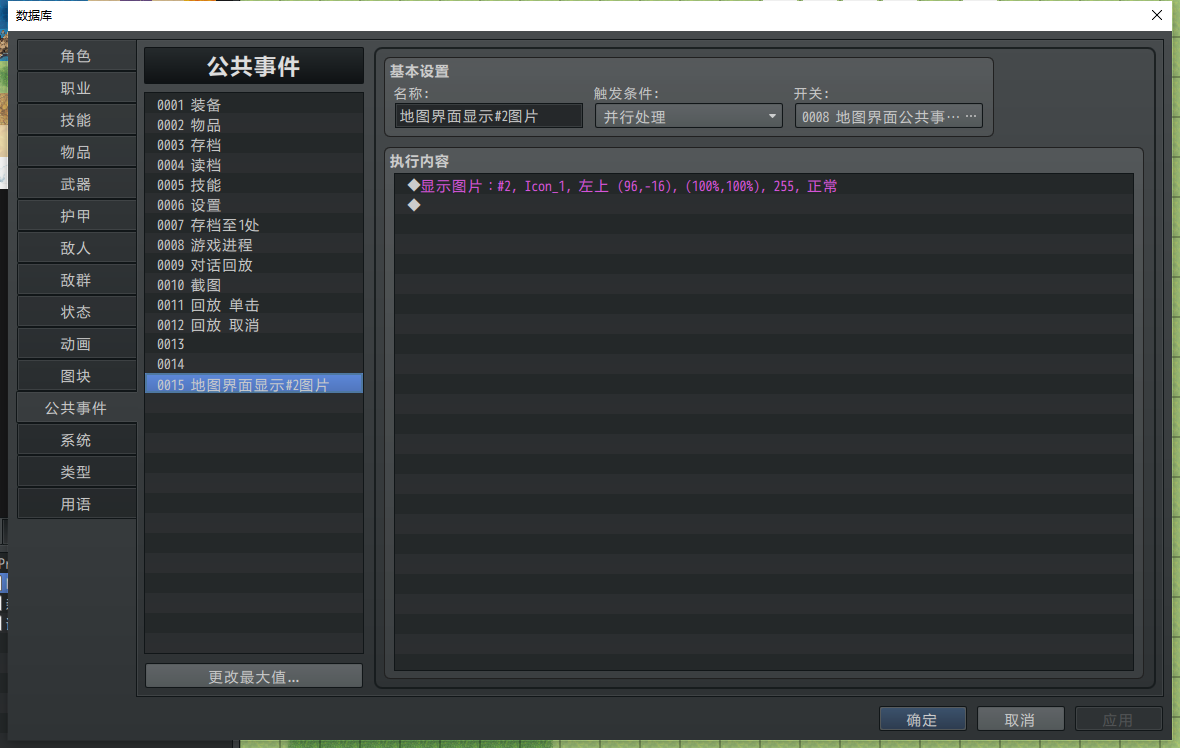Image resolution: width=1180 pixels, height=748 pixels.
Task: Switch to the 敌人 tab
Action: click(x=76, y=248)
